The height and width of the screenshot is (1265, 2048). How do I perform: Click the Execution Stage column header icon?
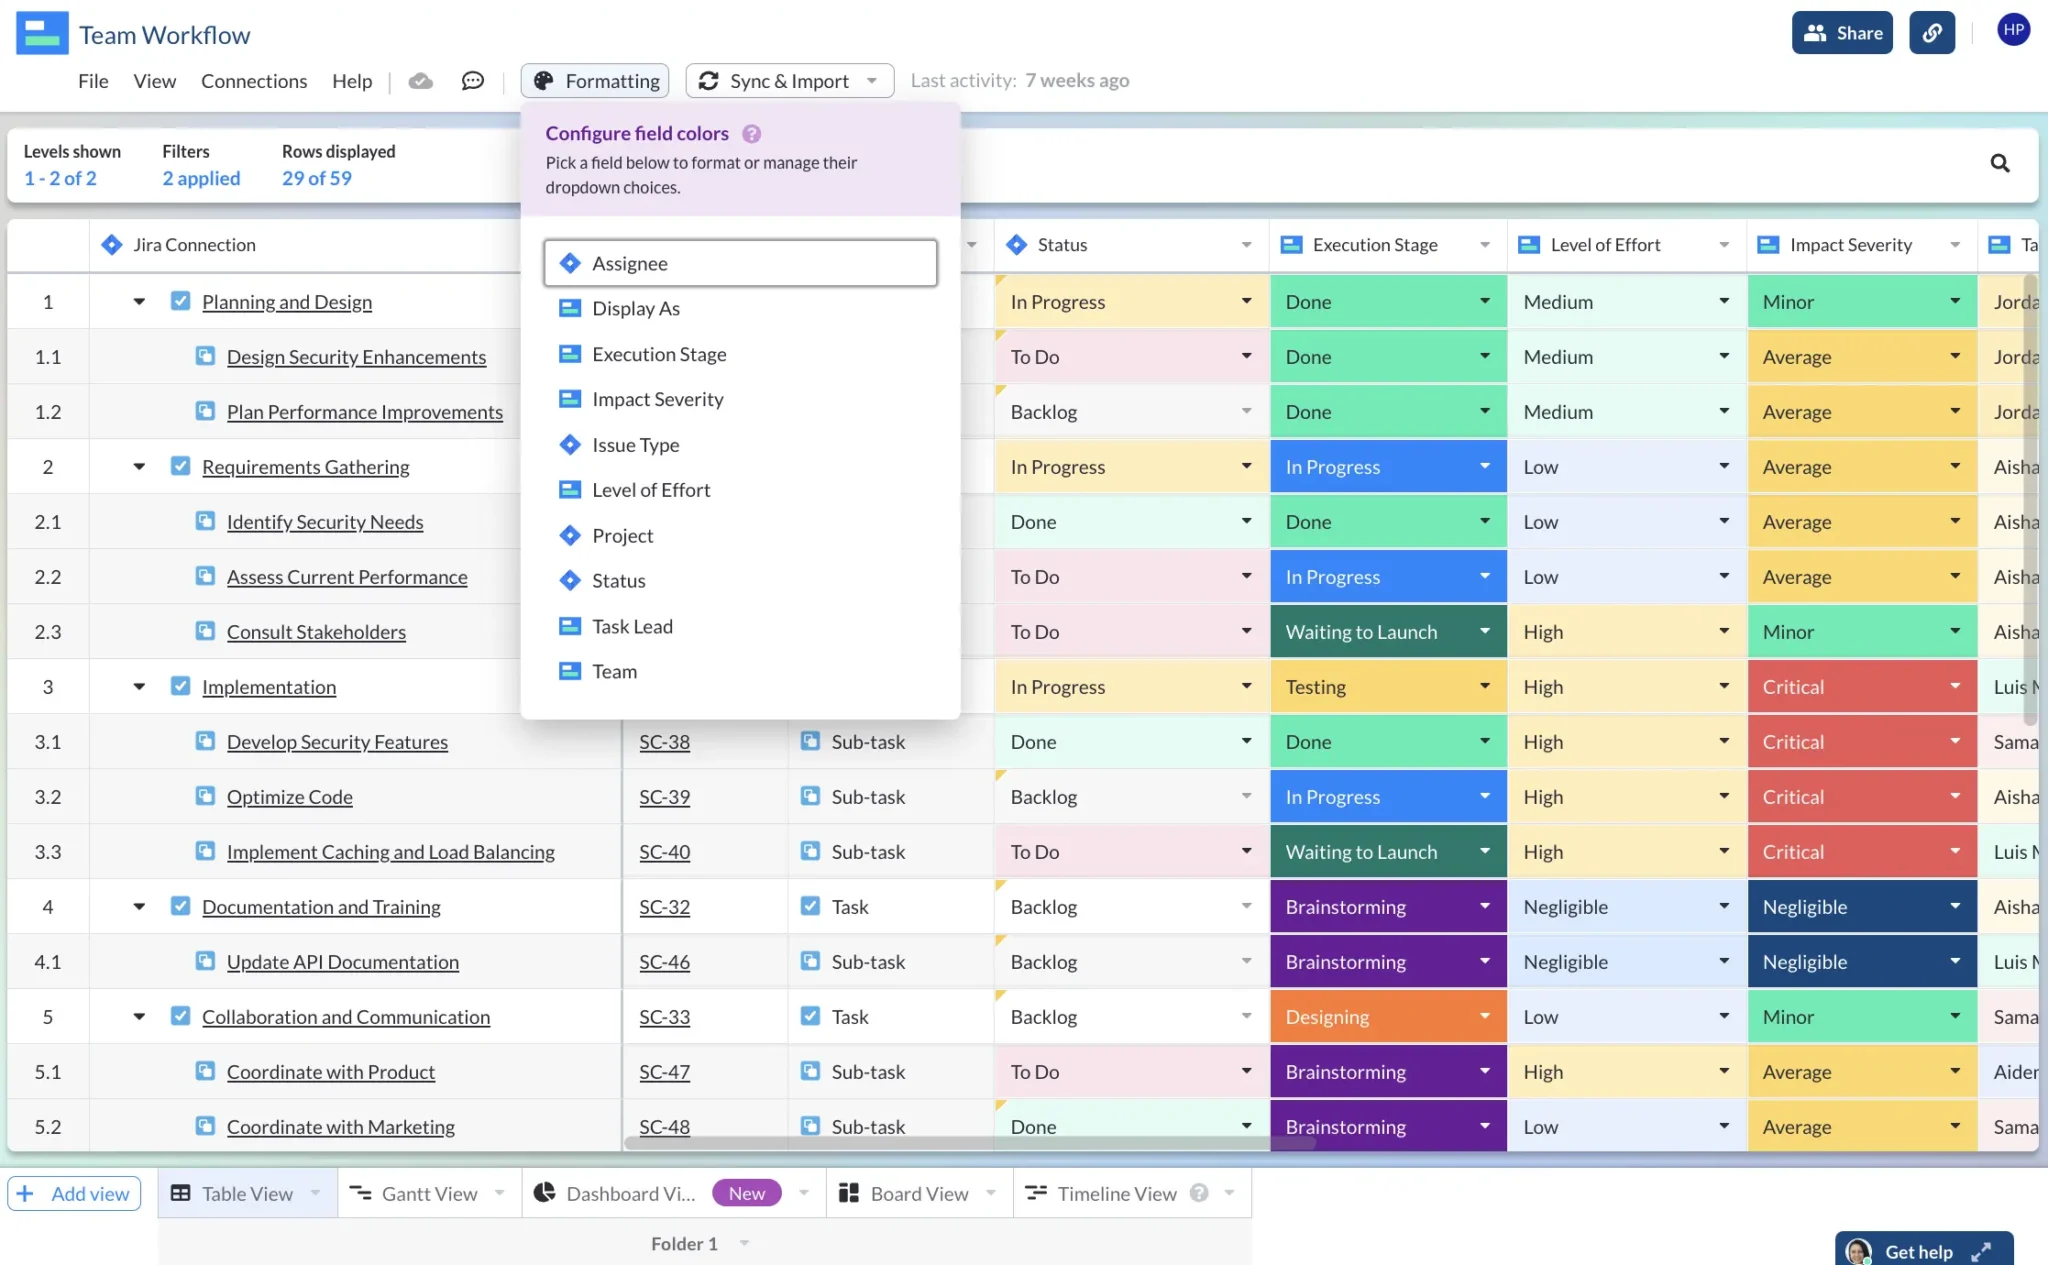click(x=1292, y=244)
